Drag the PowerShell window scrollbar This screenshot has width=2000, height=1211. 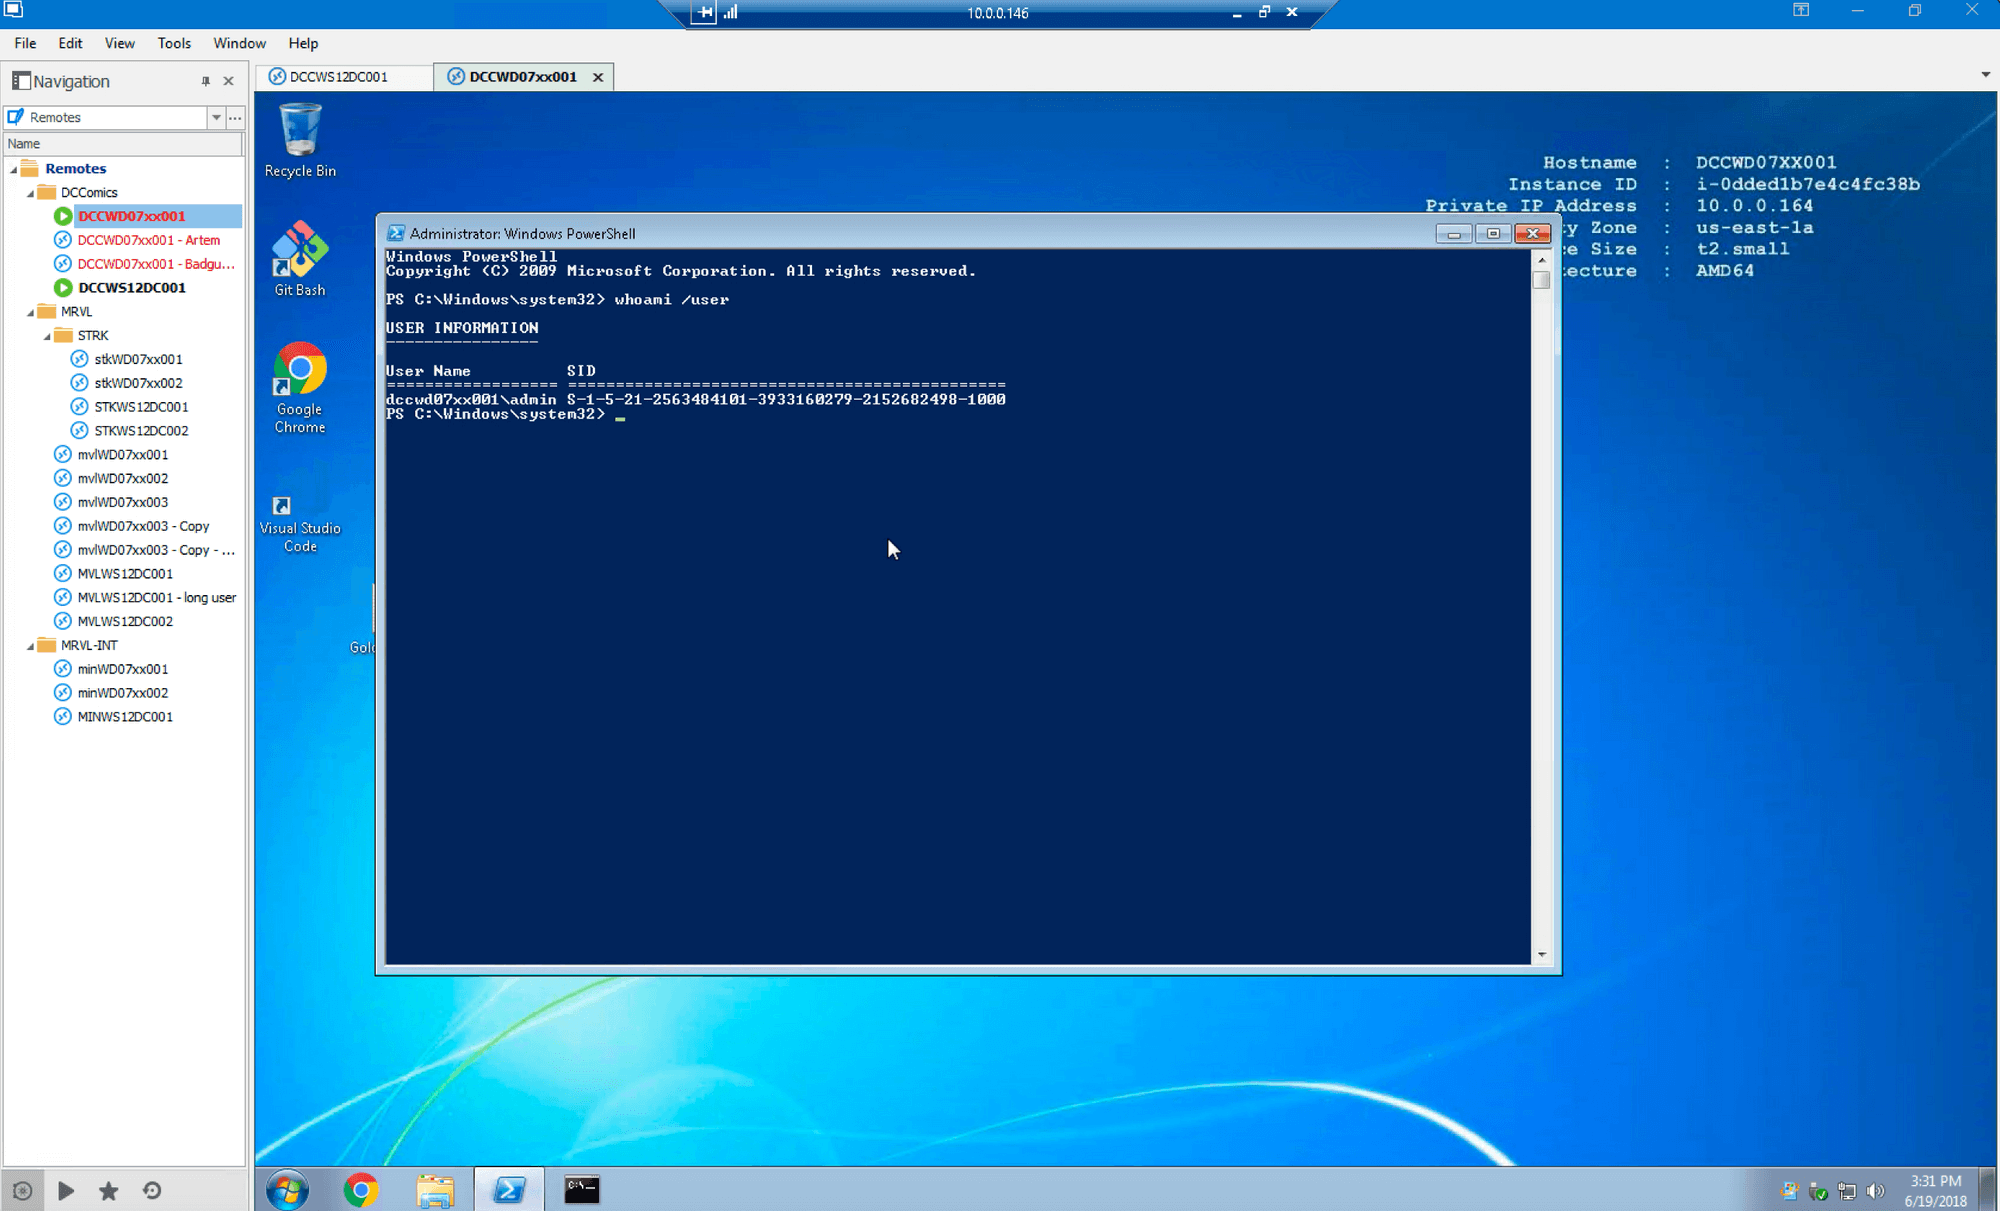click(x=1541, y=274)
